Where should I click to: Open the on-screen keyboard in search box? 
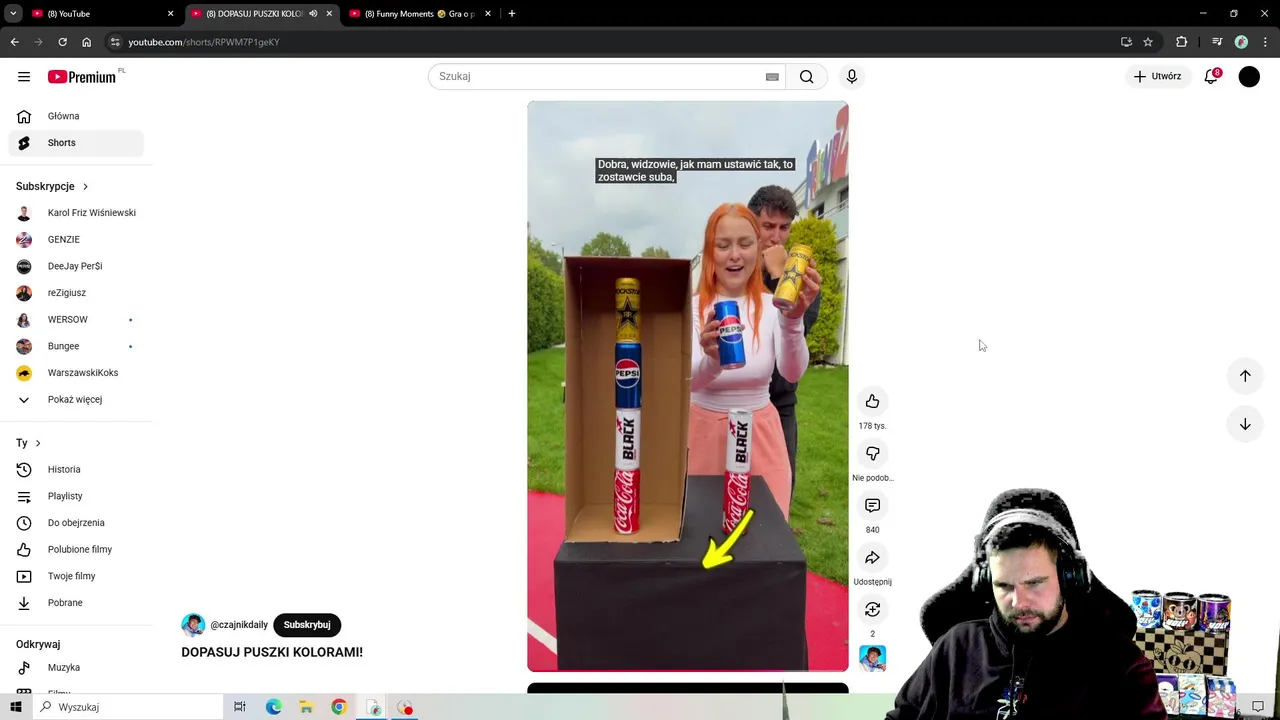[x=772, y=77]
